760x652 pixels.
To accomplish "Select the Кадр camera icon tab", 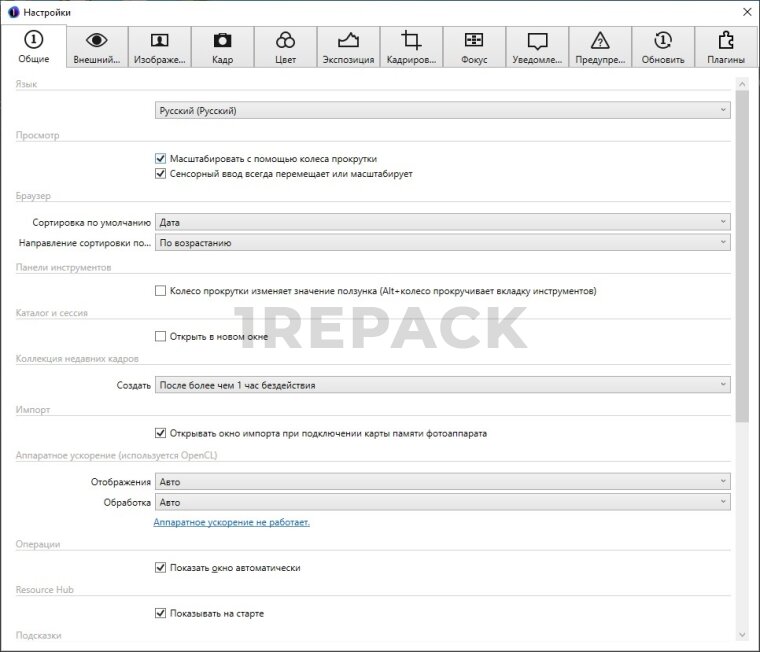I will [x=222, y=47].
